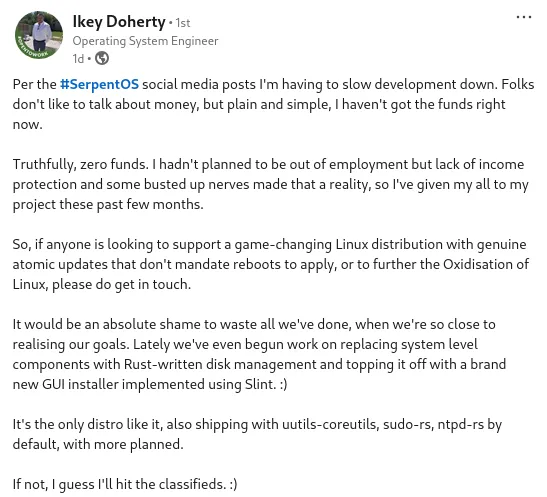Click the globe public visibility icon

(x=102, y=58)
